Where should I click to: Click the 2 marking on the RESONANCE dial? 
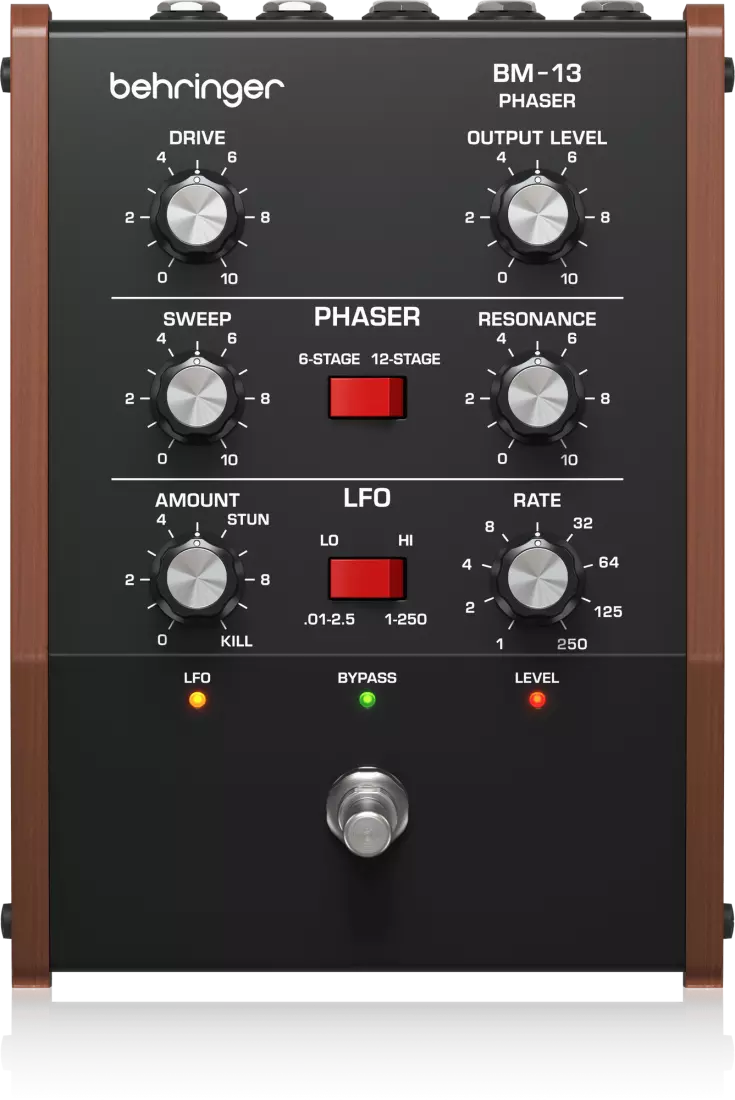469,398
